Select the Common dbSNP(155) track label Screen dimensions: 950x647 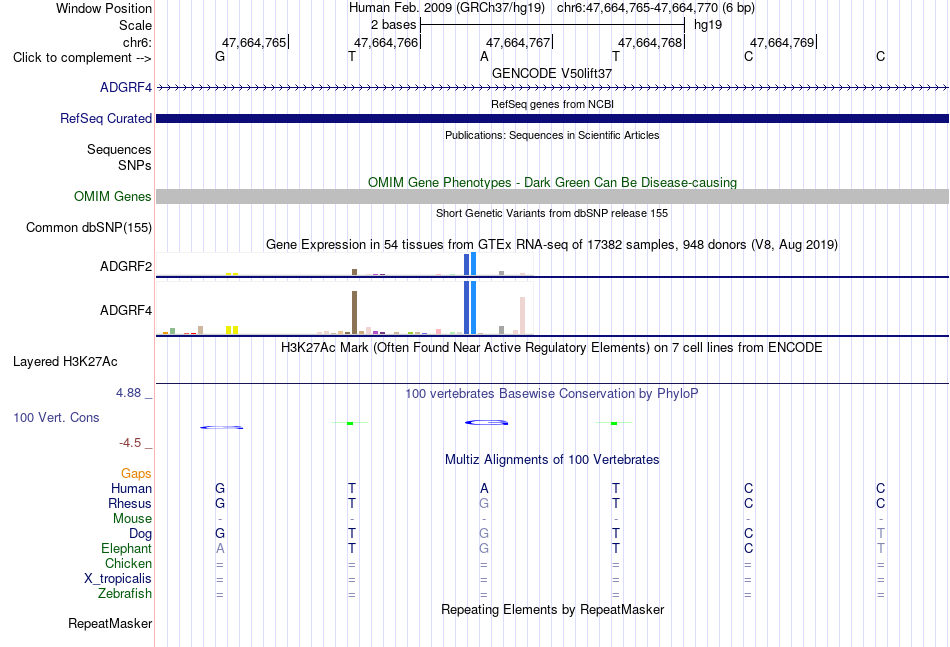click(x=89, y=227)
